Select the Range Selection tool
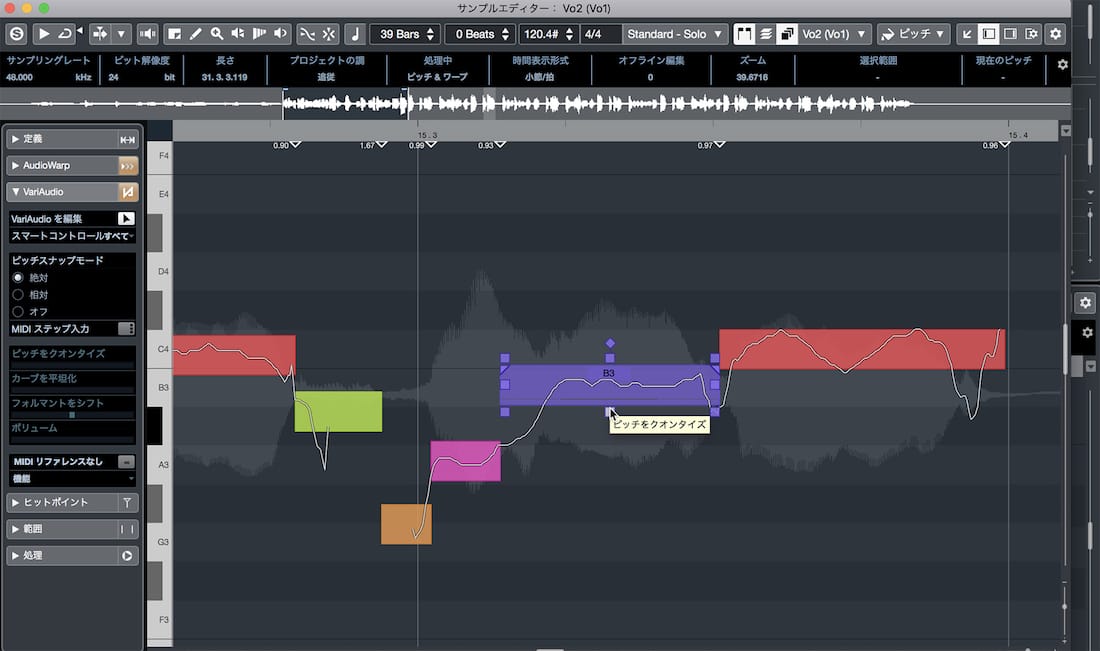The width and height of the screenshot is (1100, 651). 175,34
